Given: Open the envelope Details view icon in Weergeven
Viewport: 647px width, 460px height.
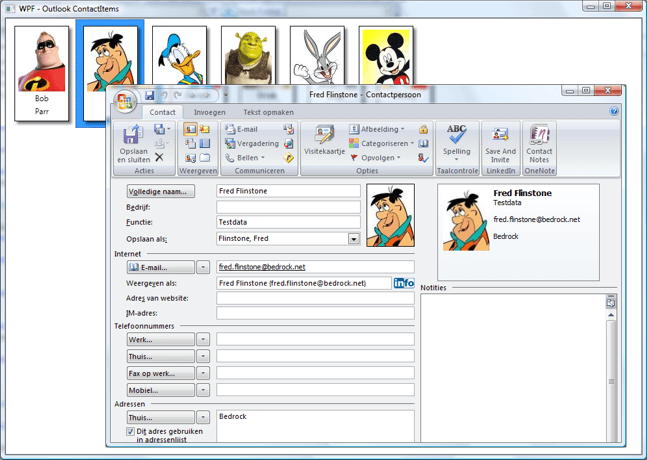Looking at the screenshot, I should [205, 130].
